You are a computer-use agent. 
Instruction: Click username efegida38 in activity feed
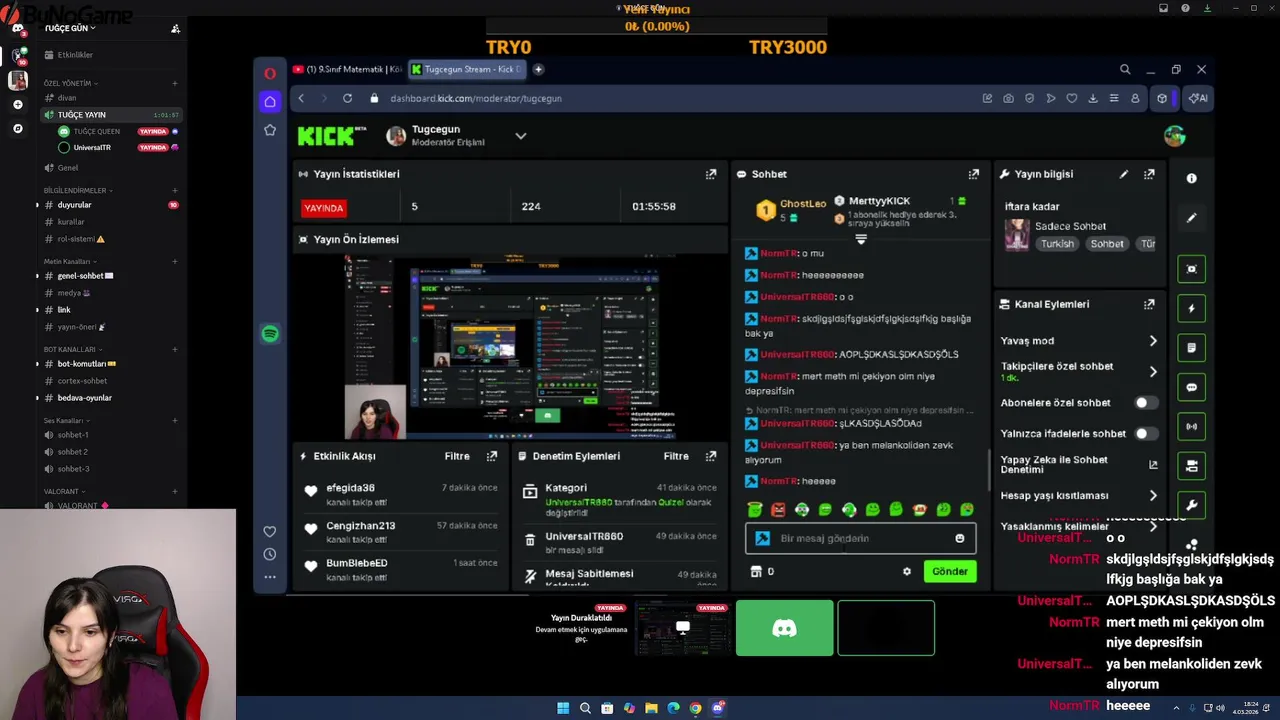pos(350,489)
